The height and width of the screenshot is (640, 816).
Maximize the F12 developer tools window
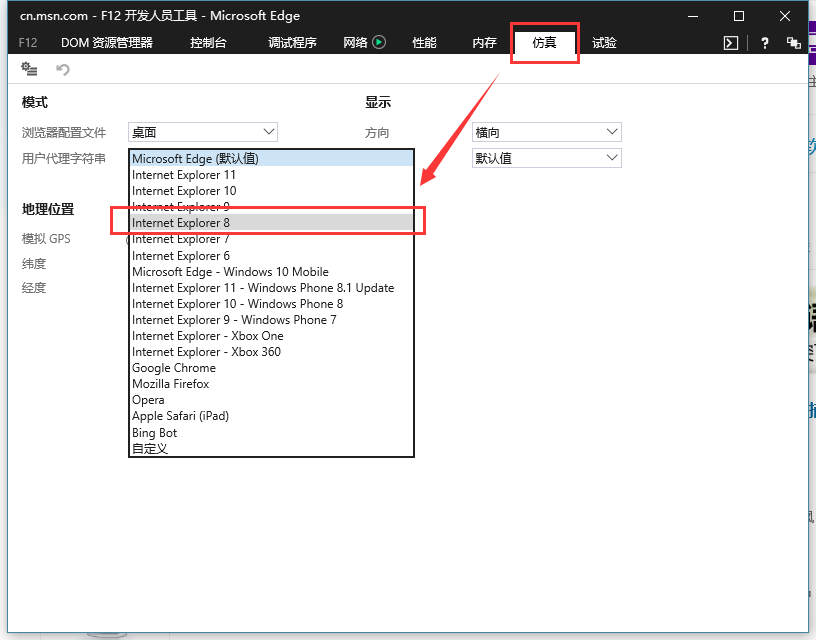tap(739, 16)
